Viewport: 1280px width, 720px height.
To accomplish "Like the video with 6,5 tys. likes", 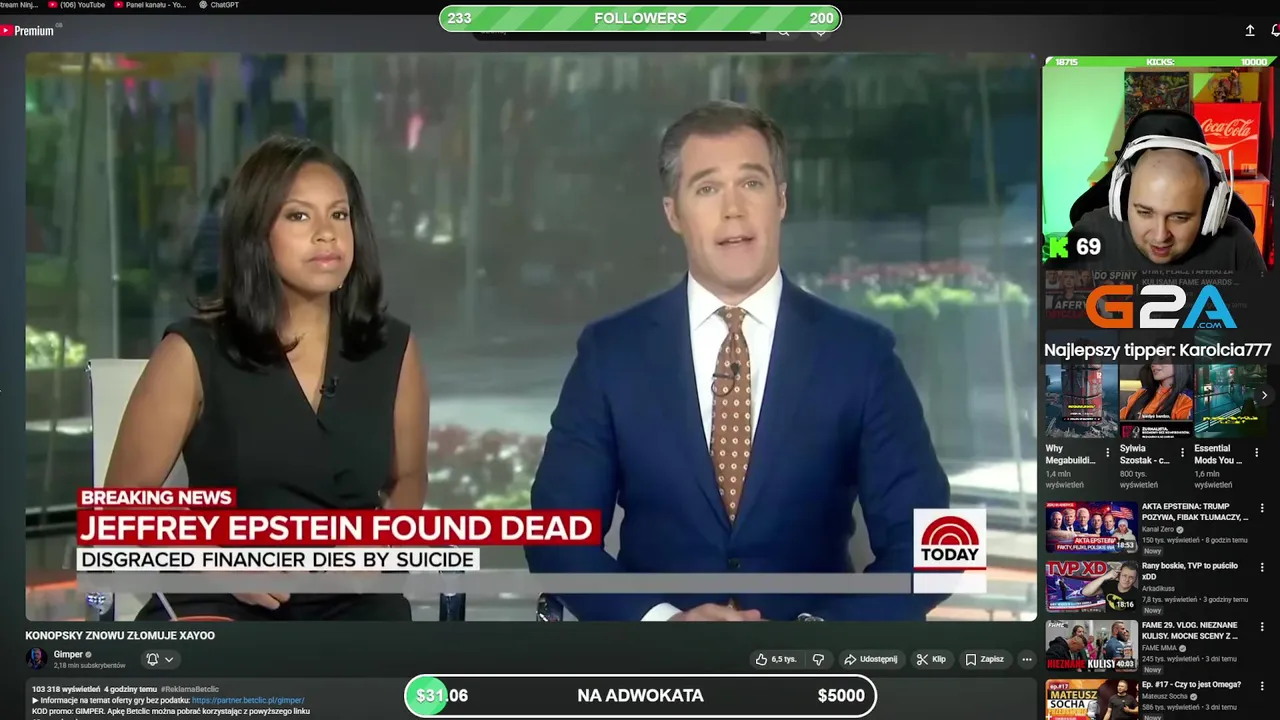I will pos(776,659).
